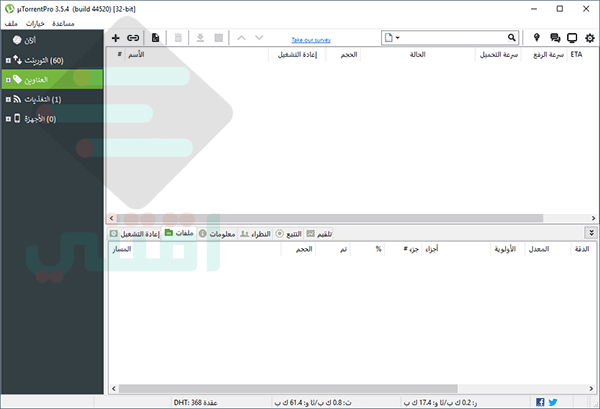Open the ملف menu
This screenshot has width=600, height=409.
[11, 24]
